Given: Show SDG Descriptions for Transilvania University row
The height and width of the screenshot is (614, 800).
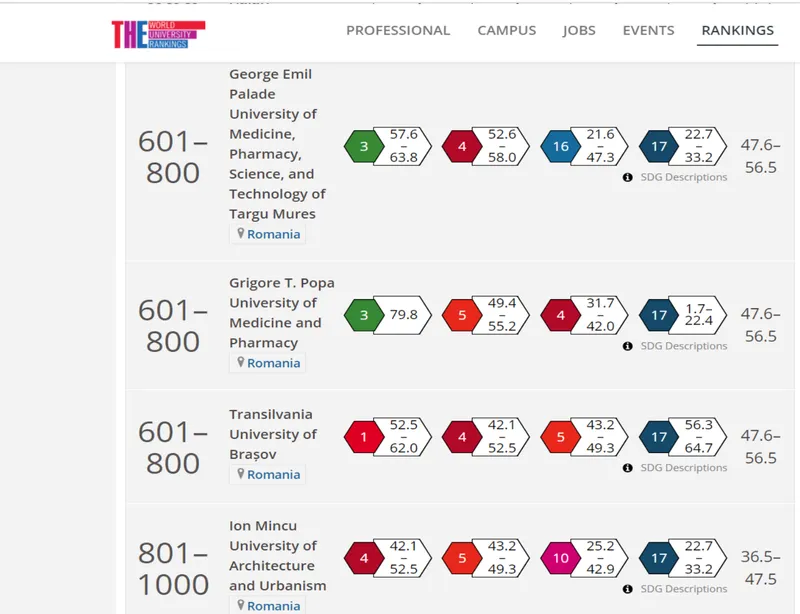Looking at the screenshot, I should point(683,467).
